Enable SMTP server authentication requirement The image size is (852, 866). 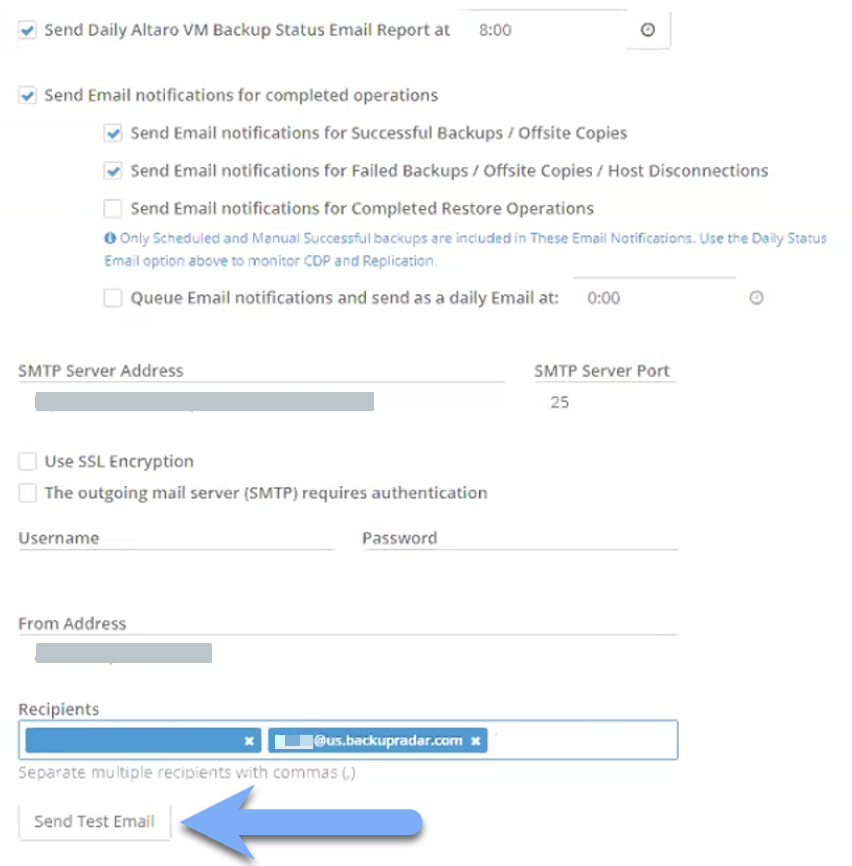point(27,493)
